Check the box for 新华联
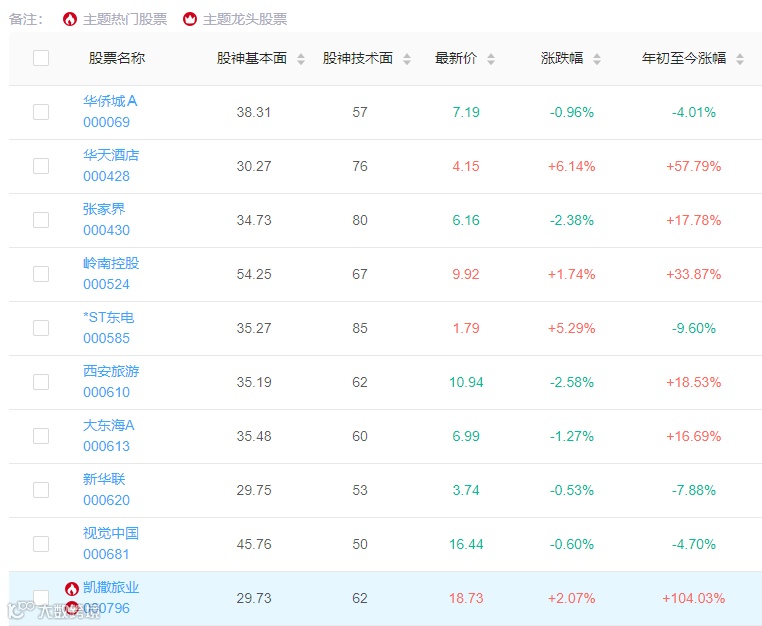Screen dimensions: 762x626 (x=41, y=489)
